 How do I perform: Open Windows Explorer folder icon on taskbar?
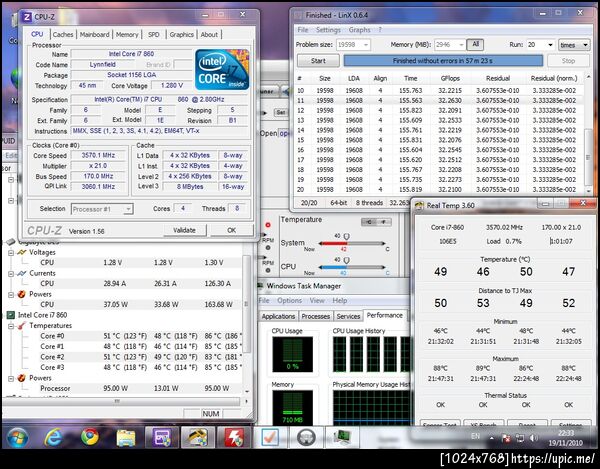click(x=126, y=438)
